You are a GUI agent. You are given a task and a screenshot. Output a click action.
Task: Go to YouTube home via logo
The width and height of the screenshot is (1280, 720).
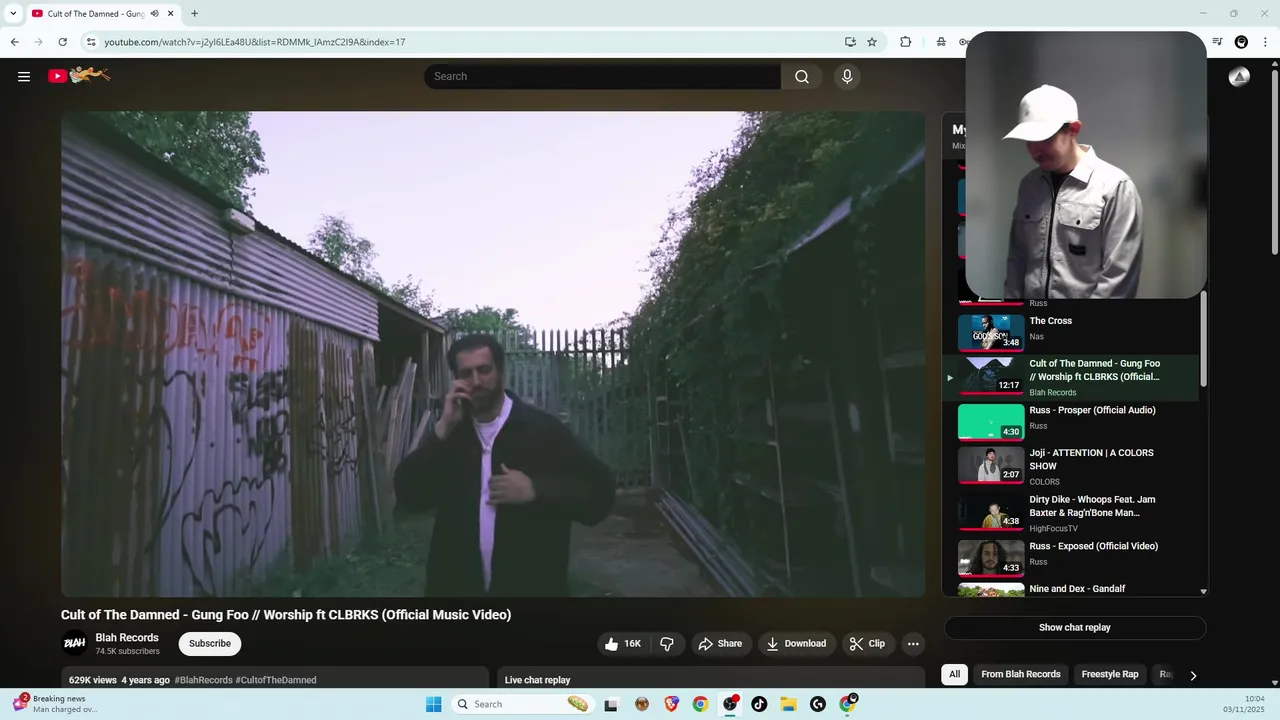click(x=79, y=76)
